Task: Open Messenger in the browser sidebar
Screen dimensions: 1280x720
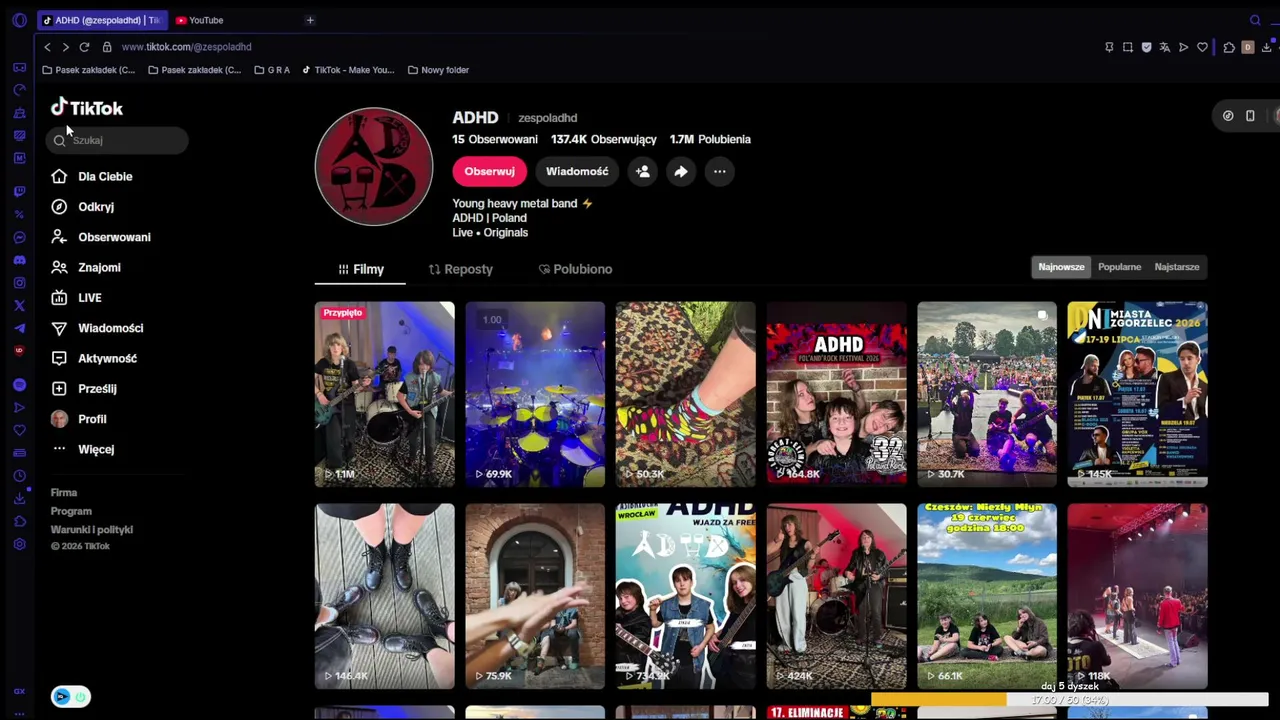Action: (x=19, y=238)
